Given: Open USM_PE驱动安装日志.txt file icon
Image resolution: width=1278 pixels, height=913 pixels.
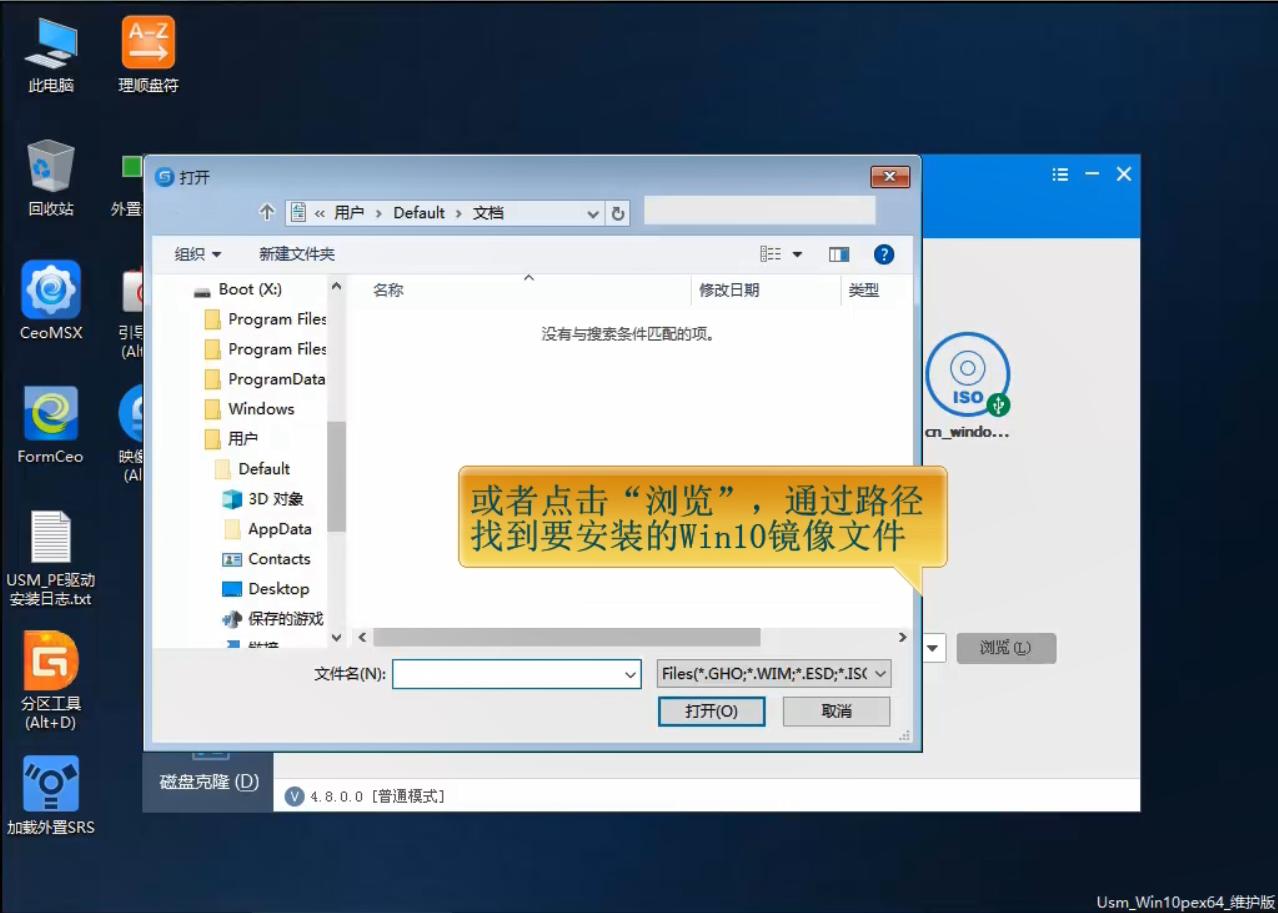Looking at the screenshot, I should pyautogui.click(x=51, y=559).
